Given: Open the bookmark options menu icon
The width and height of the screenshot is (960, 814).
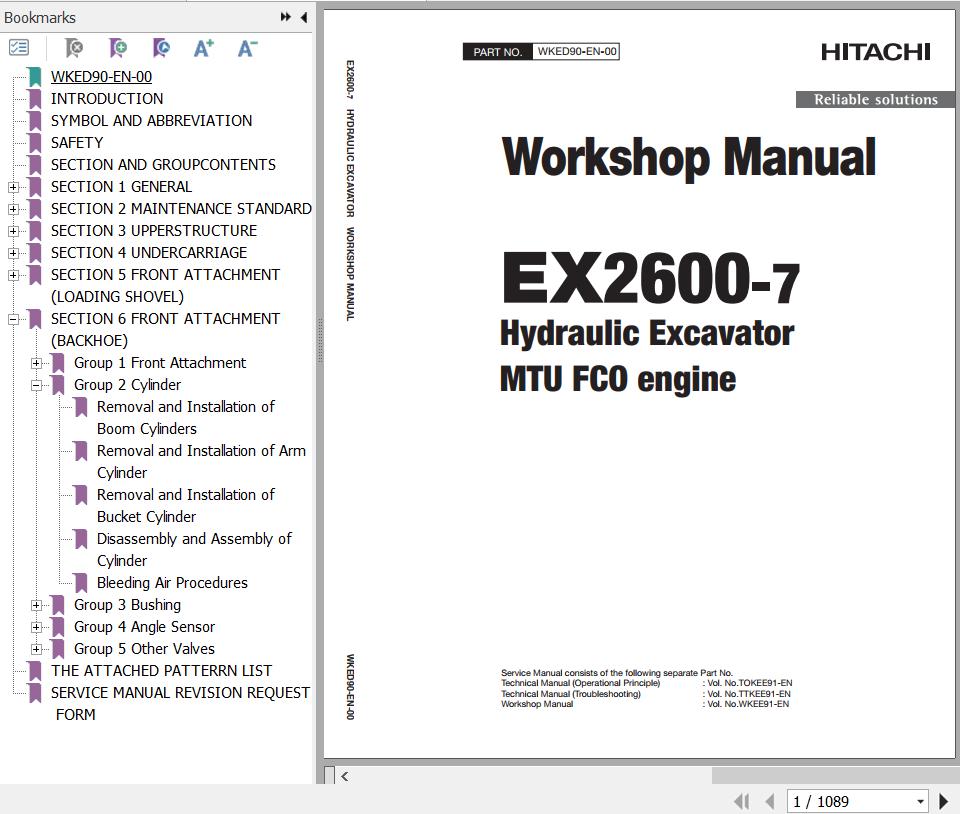Looking at the screenshot, I should point(19,48).
